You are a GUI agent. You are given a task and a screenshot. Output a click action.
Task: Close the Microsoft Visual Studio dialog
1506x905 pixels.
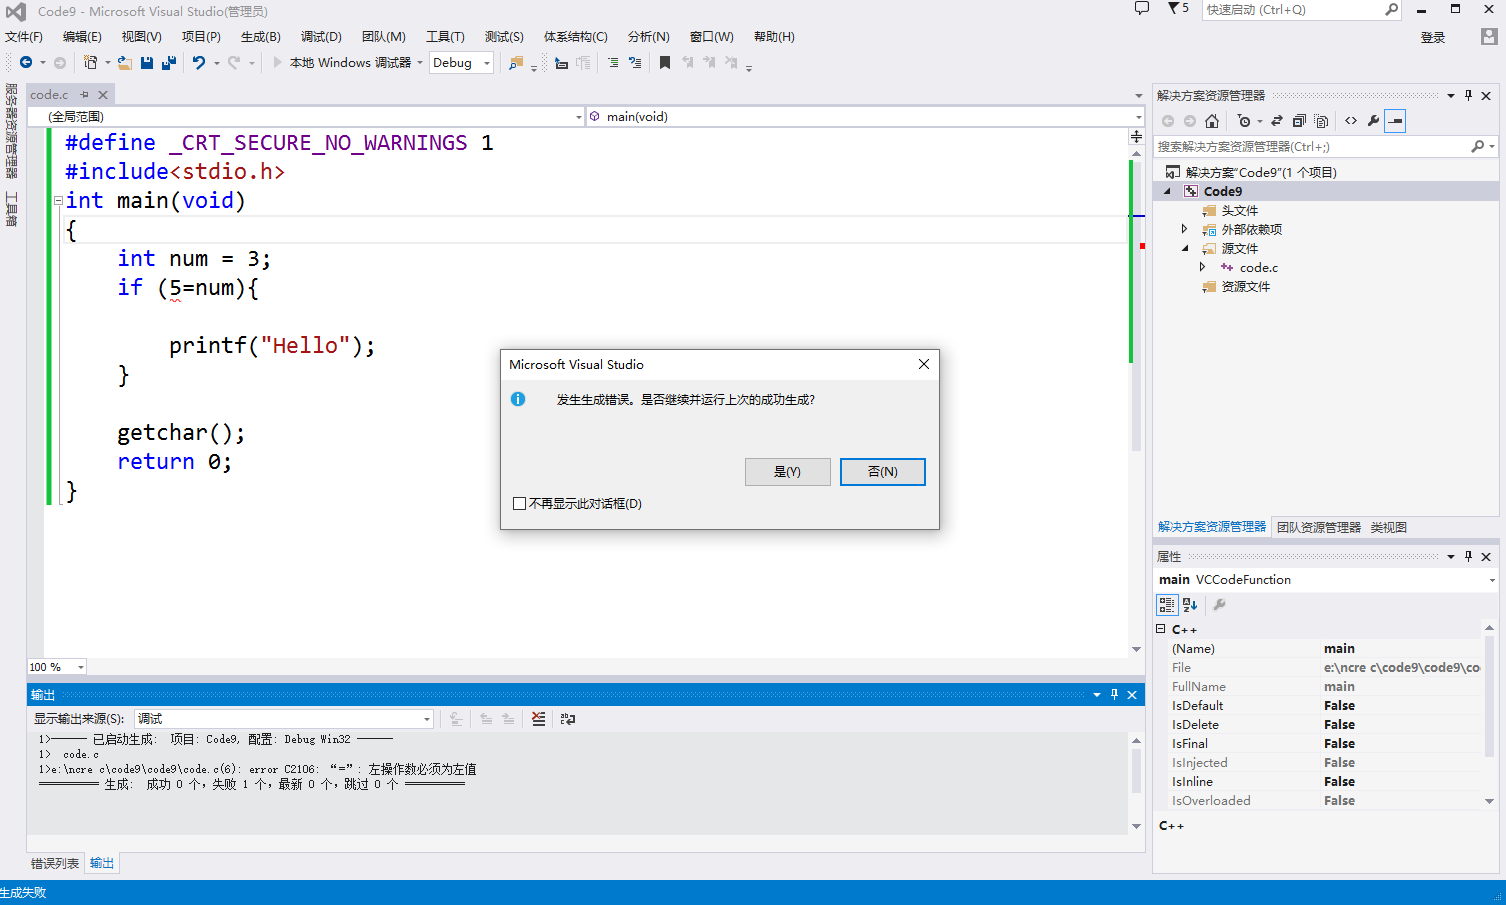click(x=924, y=365)
